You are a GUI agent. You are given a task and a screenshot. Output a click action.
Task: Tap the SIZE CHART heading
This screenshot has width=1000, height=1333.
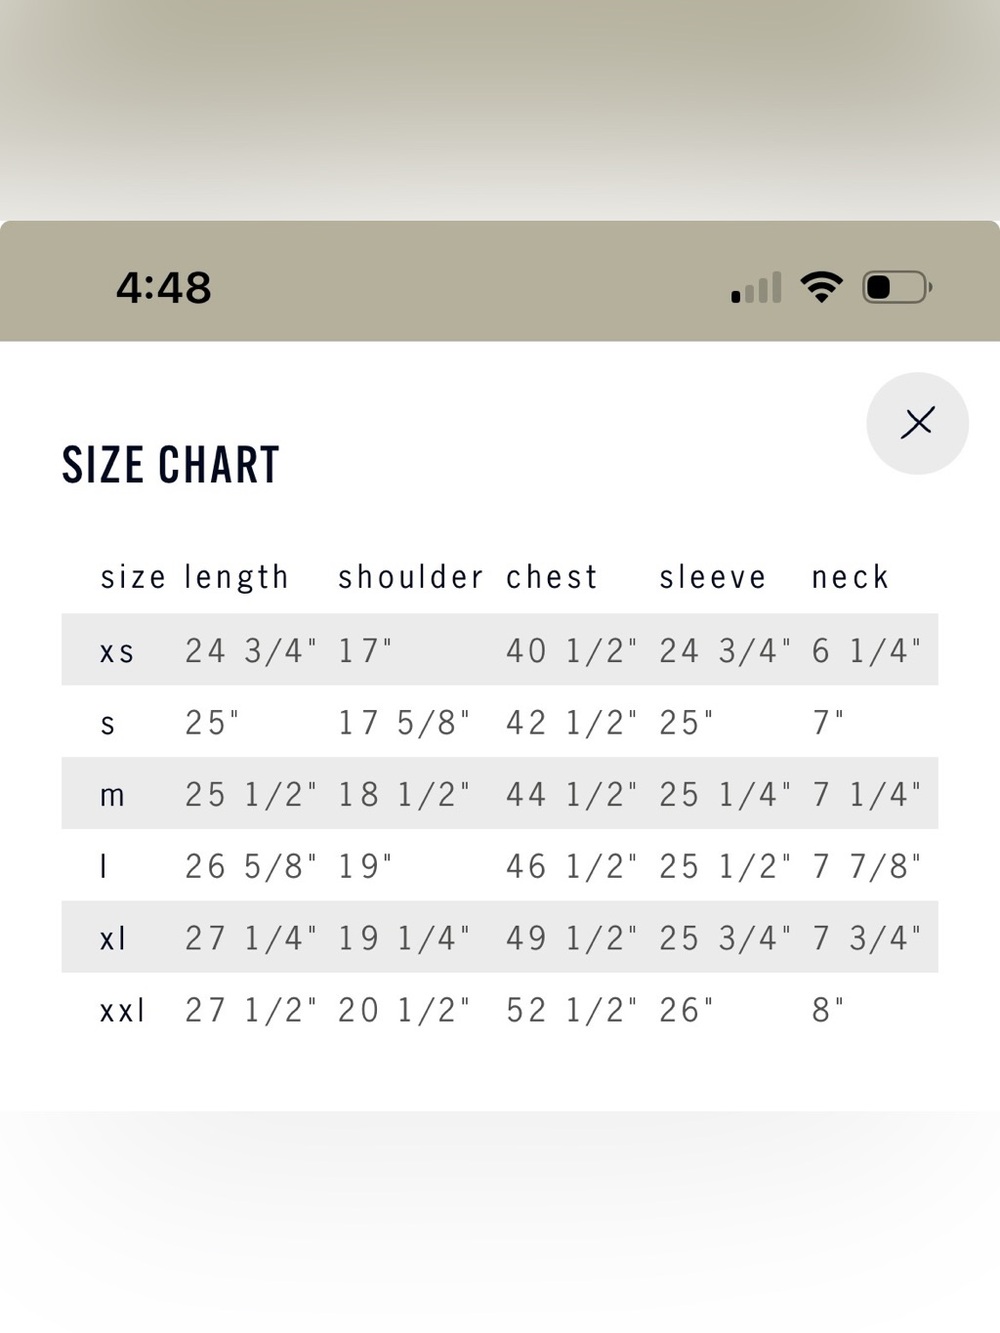pyautogui.click(x=171, y=465)
